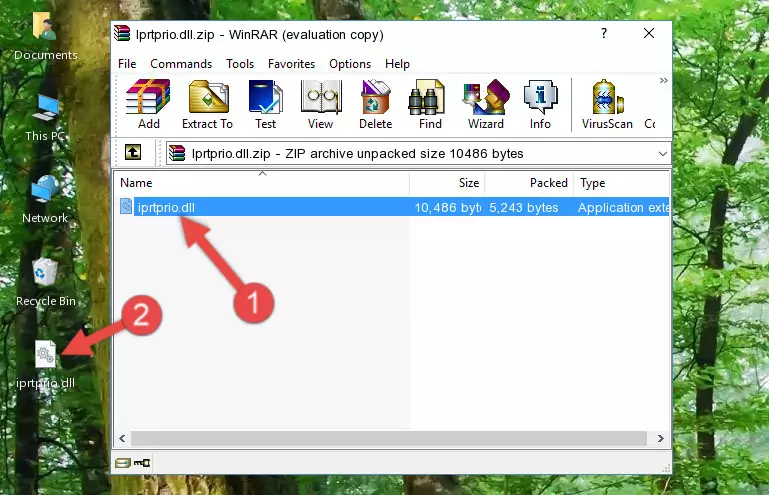This screenshot has height=495, width=769.
Task: Click the drive icon in status bar
Action: [123, 463]
